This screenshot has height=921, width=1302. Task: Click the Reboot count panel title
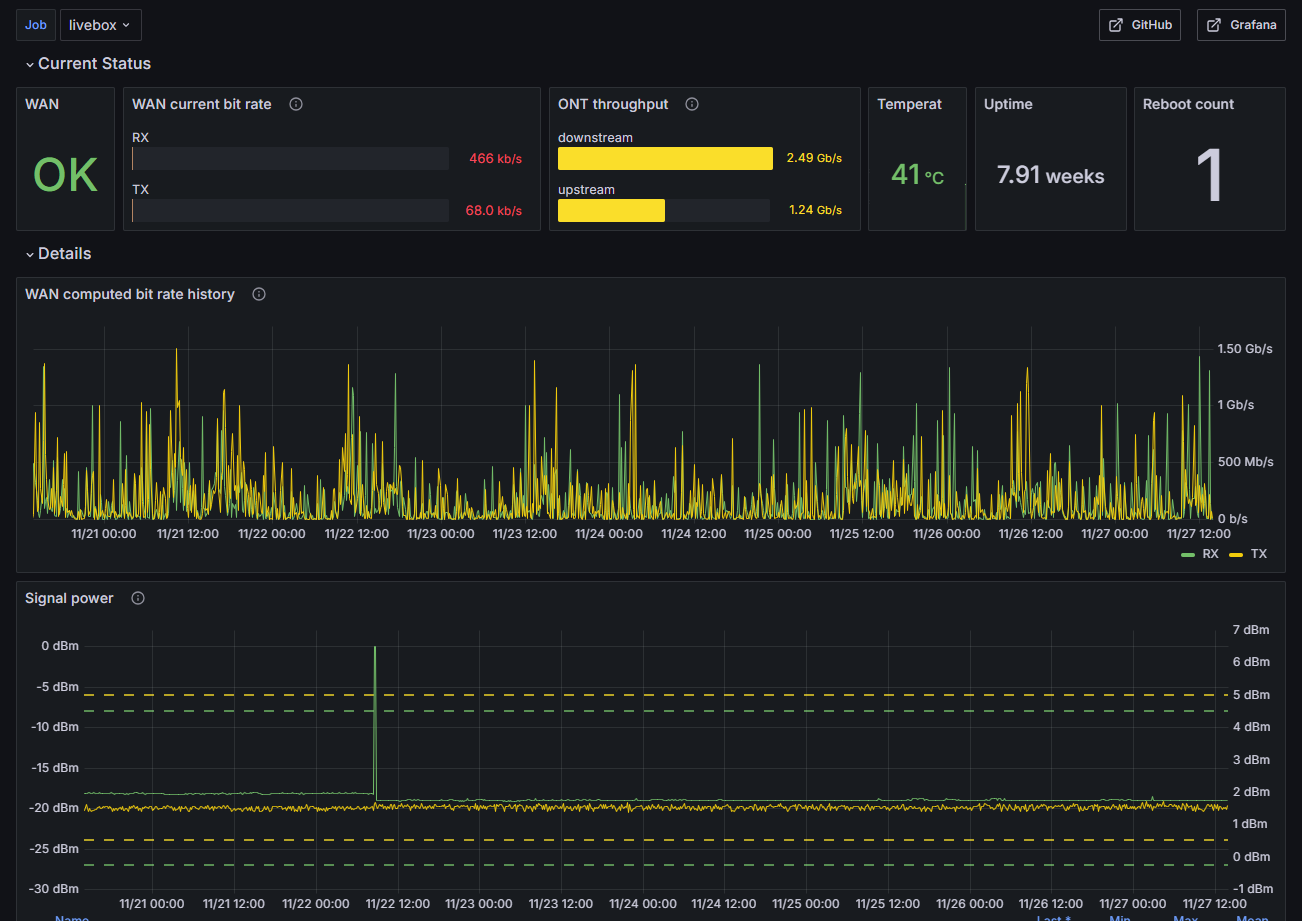click(1188, 104)
